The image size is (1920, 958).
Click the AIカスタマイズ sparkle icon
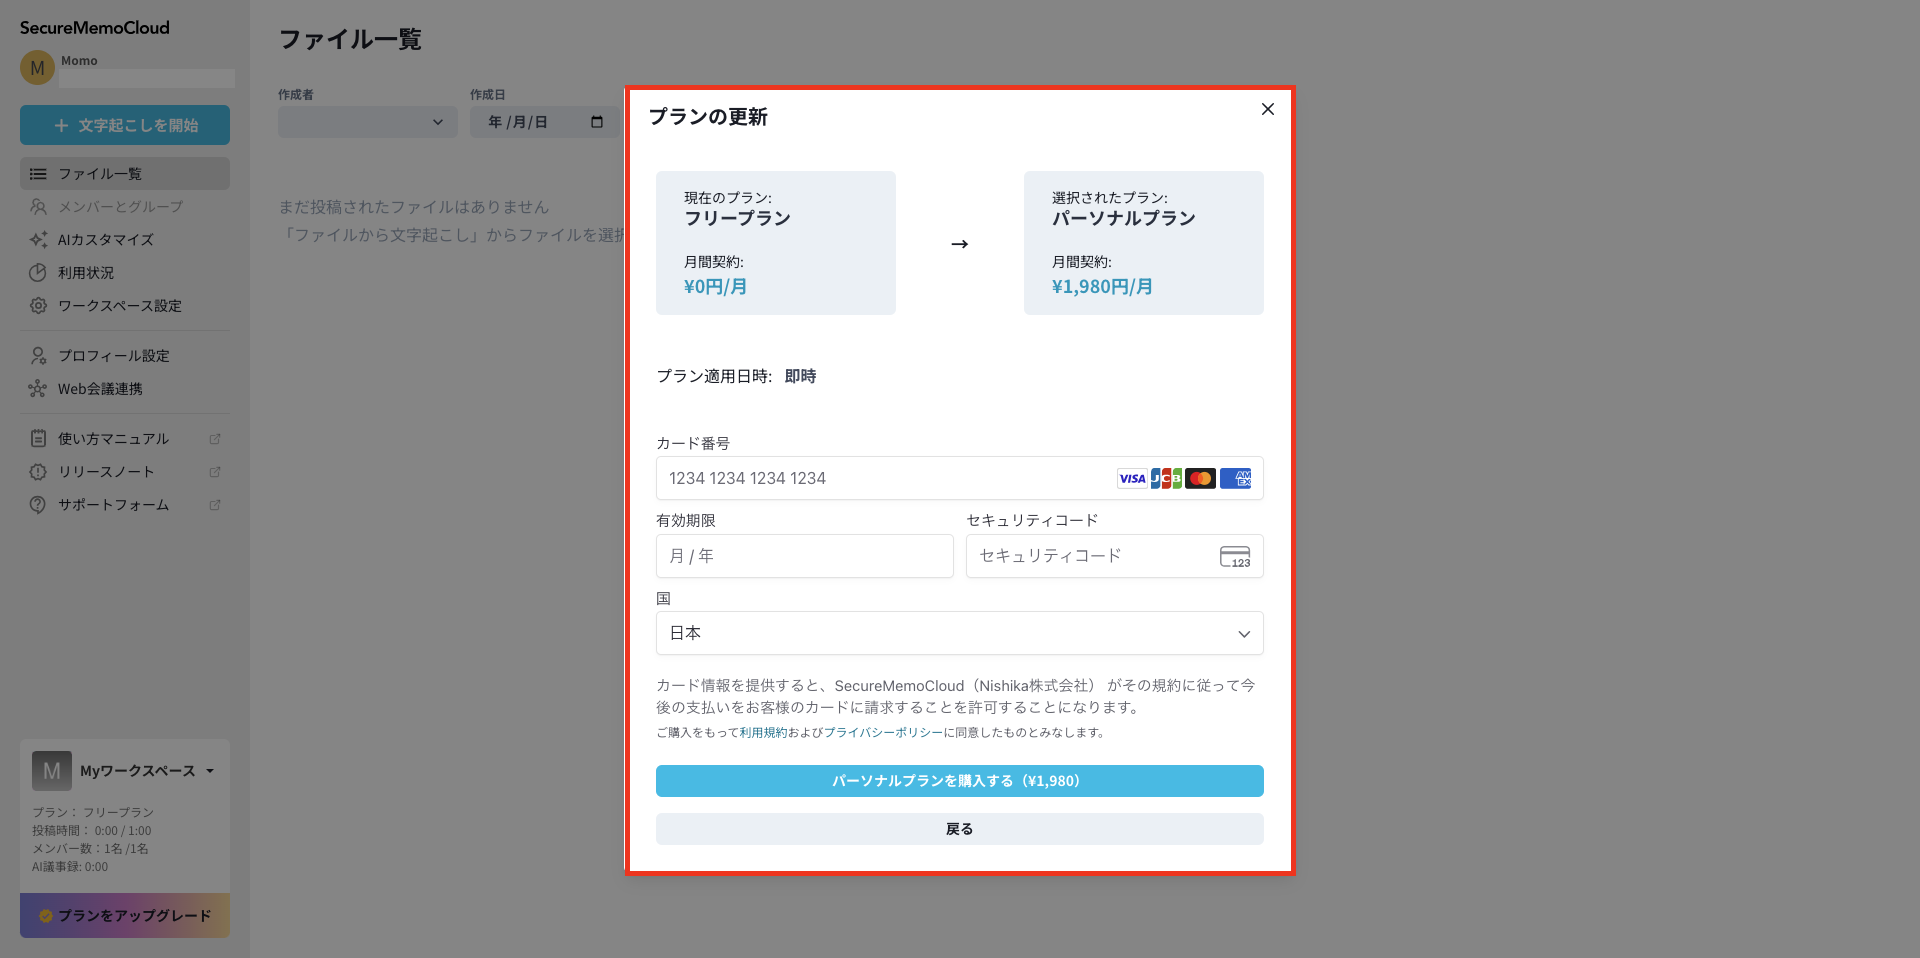[x=38, y=240]
